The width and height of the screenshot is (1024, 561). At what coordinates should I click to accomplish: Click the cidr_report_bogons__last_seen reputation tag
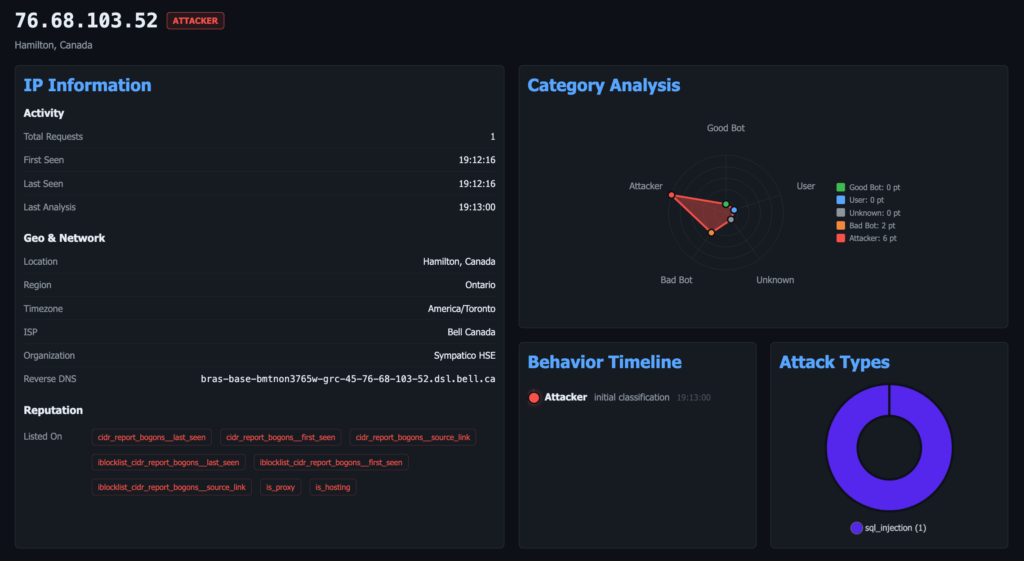[152, 437]
